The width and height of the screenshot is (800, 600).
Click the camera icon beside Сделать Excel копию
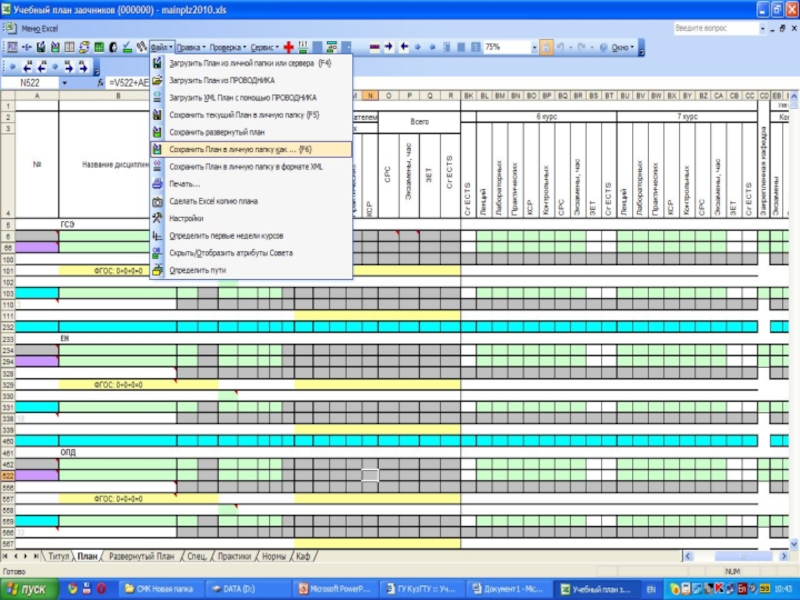coord(158,201)
